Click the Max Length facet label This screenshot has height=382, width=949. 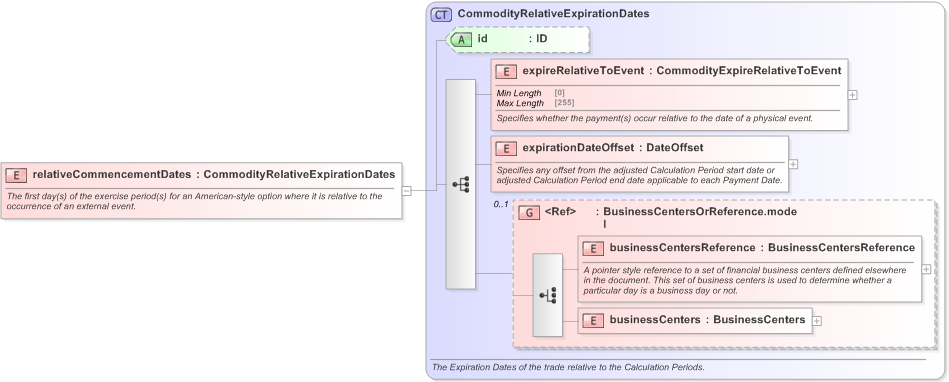pyautogui.click(x=520, y=103)
